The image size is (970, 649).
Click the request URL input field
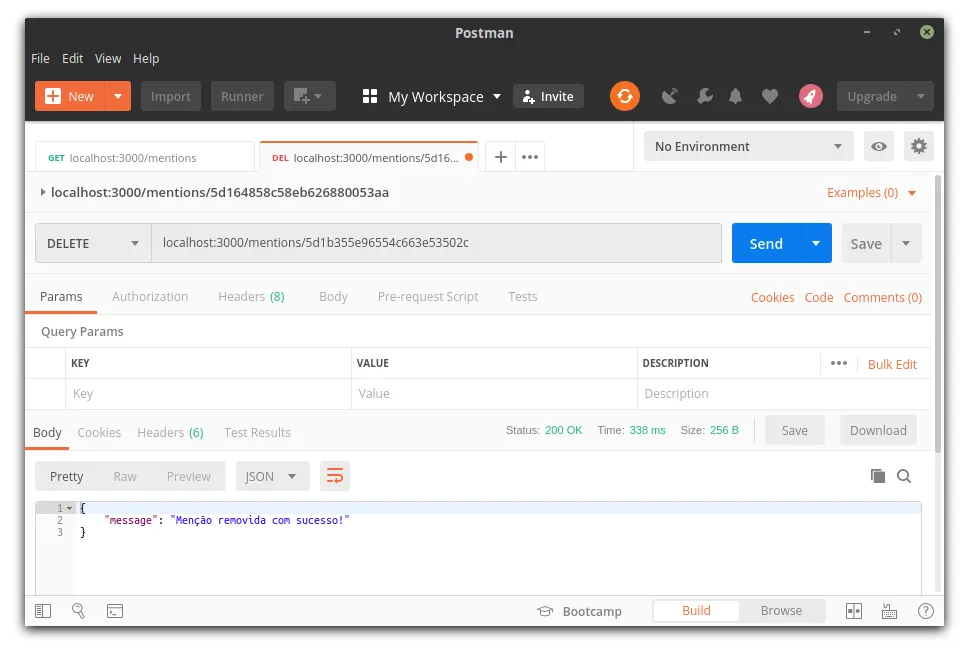pyautogui.click(x=435, y=243)
